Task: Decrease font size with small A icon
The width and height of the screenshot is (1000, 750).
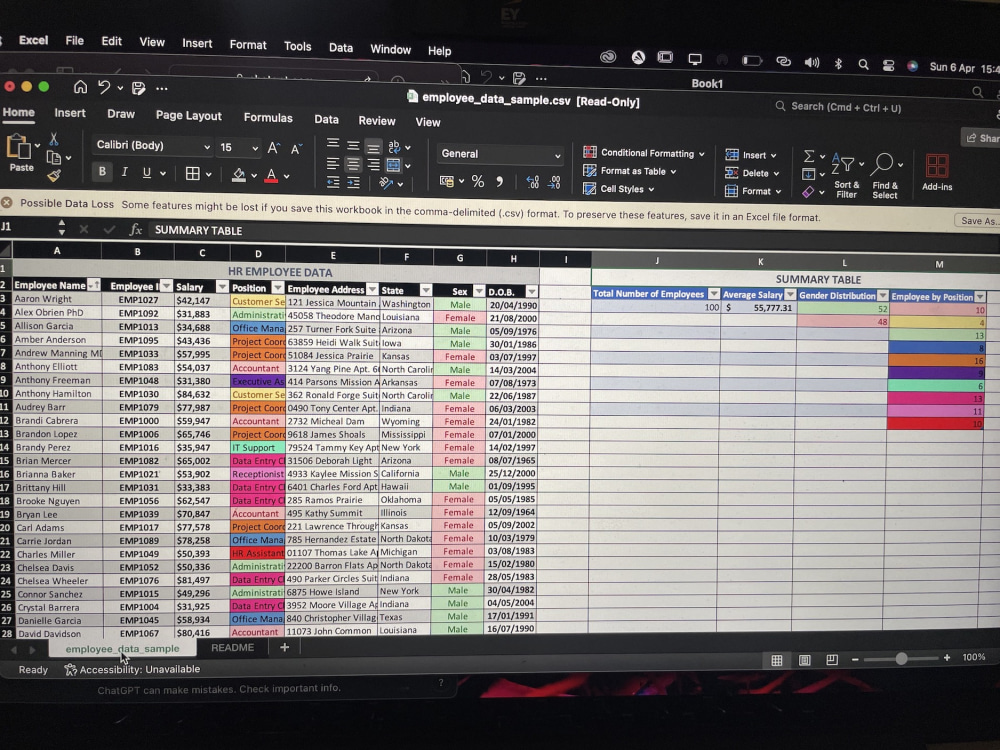Action: (296, 149)
